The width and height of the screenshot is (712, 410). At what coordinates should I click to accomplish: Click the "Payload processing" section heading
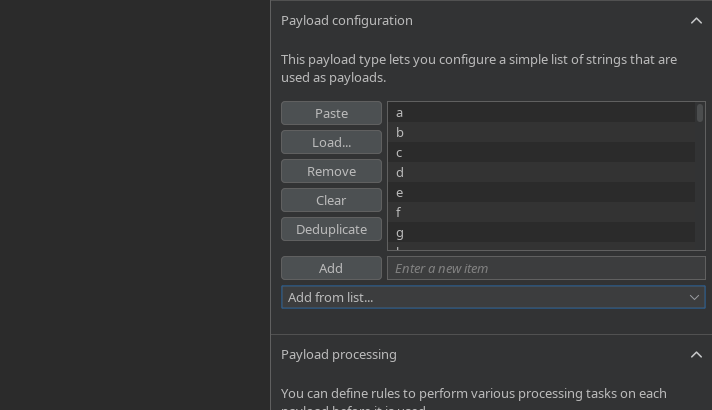coord(338,355)
